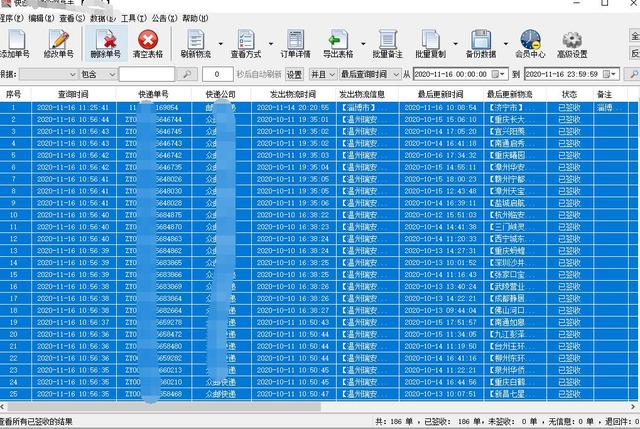
Task: Expand the 备份数据 dropdown arrow
Action: click(506, 44)
